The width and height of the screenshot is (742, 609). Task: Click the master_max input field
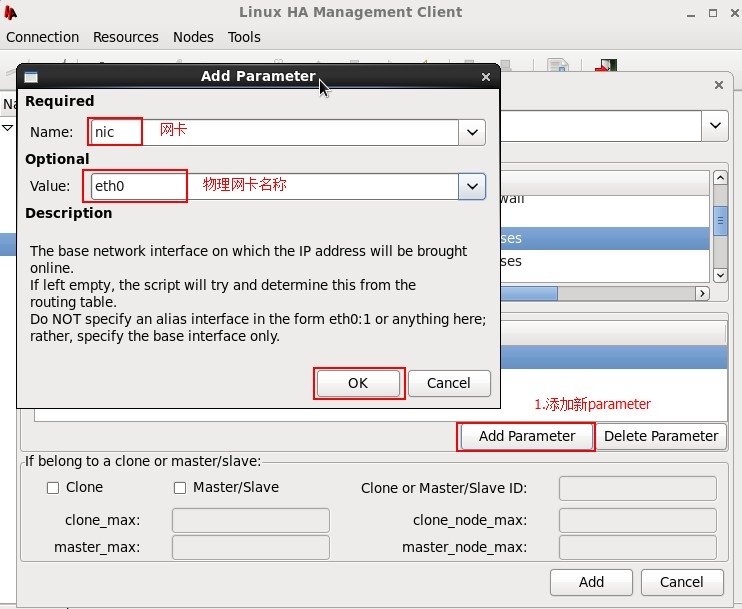[251, 547]
